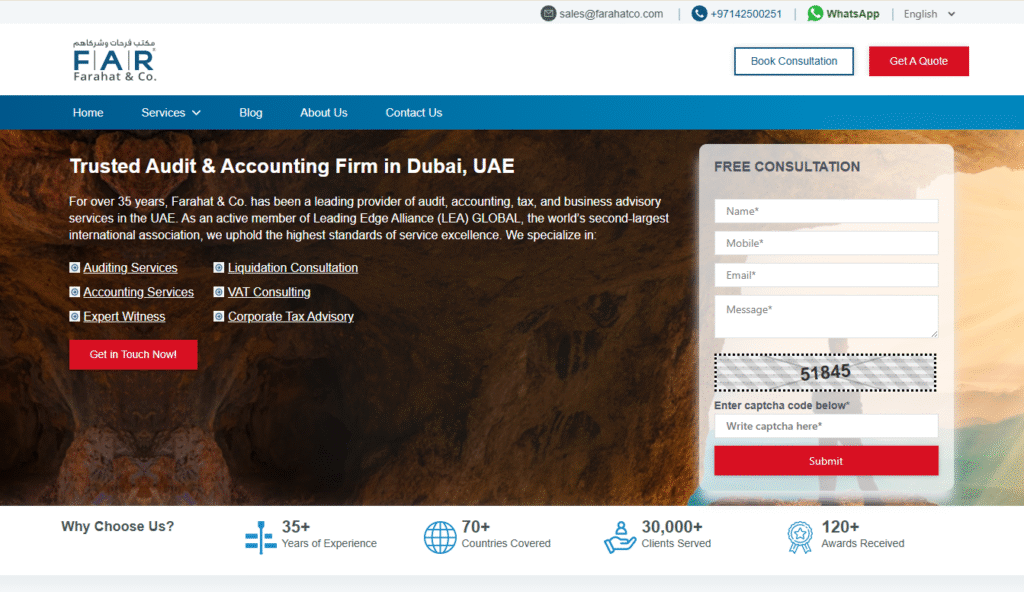Open the Blog menu item
The width and height of the screenshot is (1024, 592).
coord(251,112)
